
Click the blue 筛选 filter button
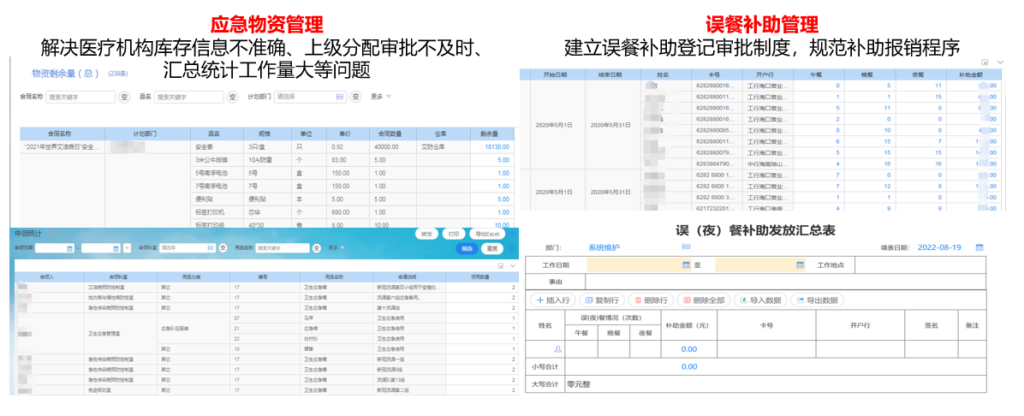(464, 247)
